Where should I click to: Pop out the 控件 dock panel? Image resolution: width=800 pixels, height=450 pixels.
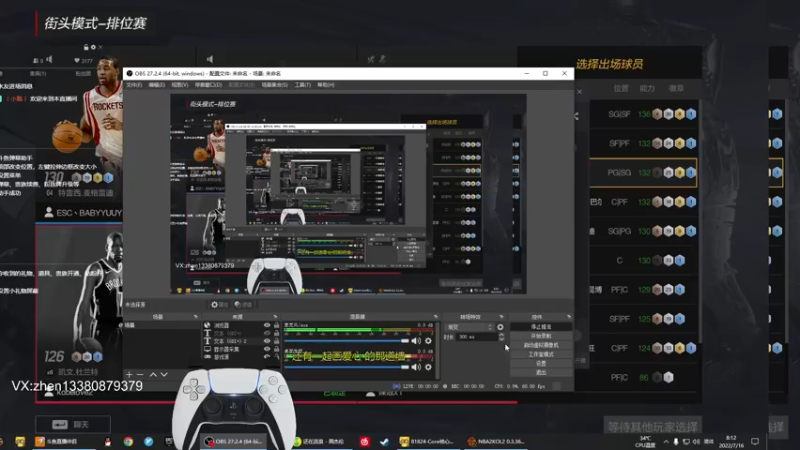click(568, 317)
